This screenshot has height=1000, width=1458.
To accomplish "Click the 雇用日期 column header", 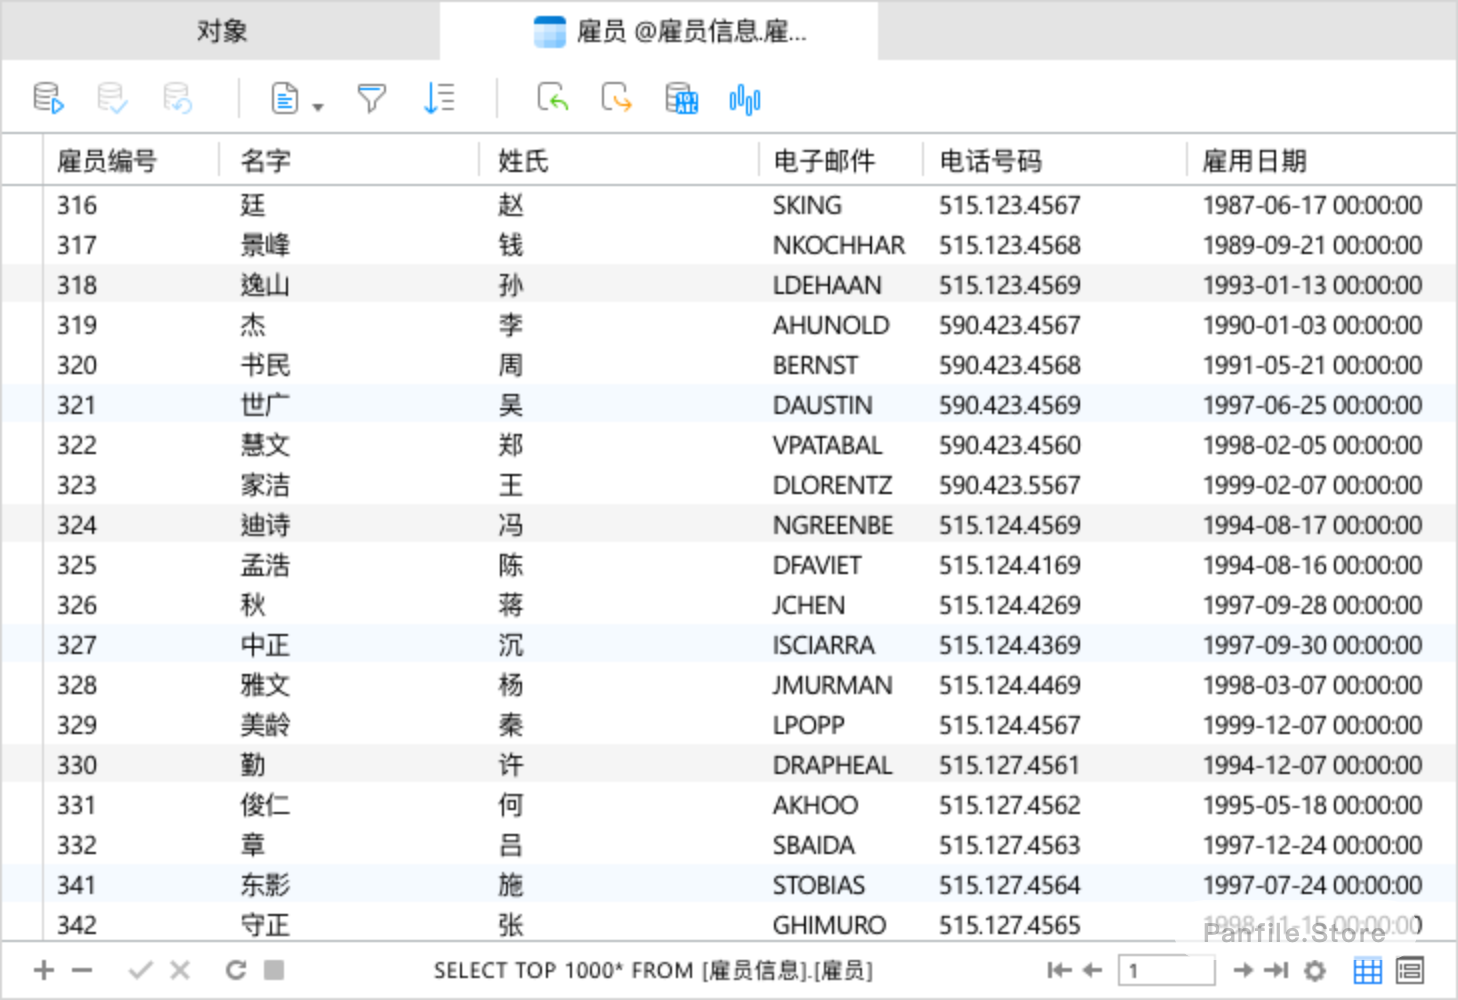I will [x=1254, y=161].
